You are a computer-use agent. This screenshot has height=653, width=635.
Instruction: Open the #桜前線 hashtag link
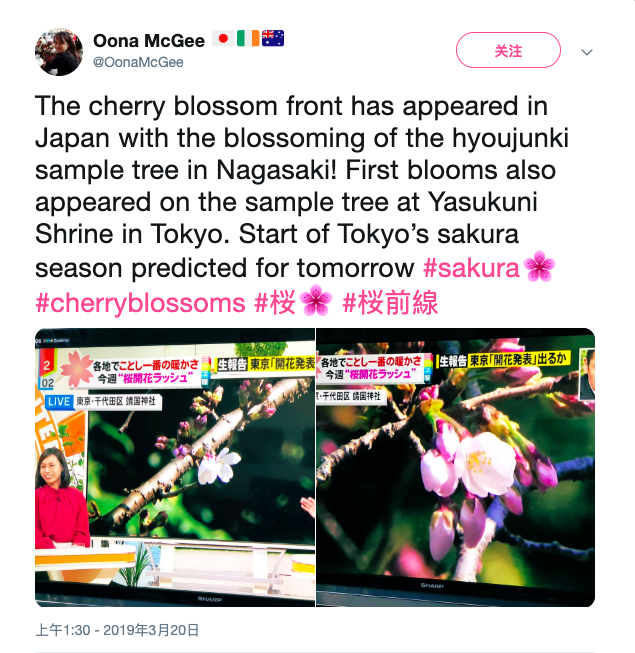click(390, 302)
